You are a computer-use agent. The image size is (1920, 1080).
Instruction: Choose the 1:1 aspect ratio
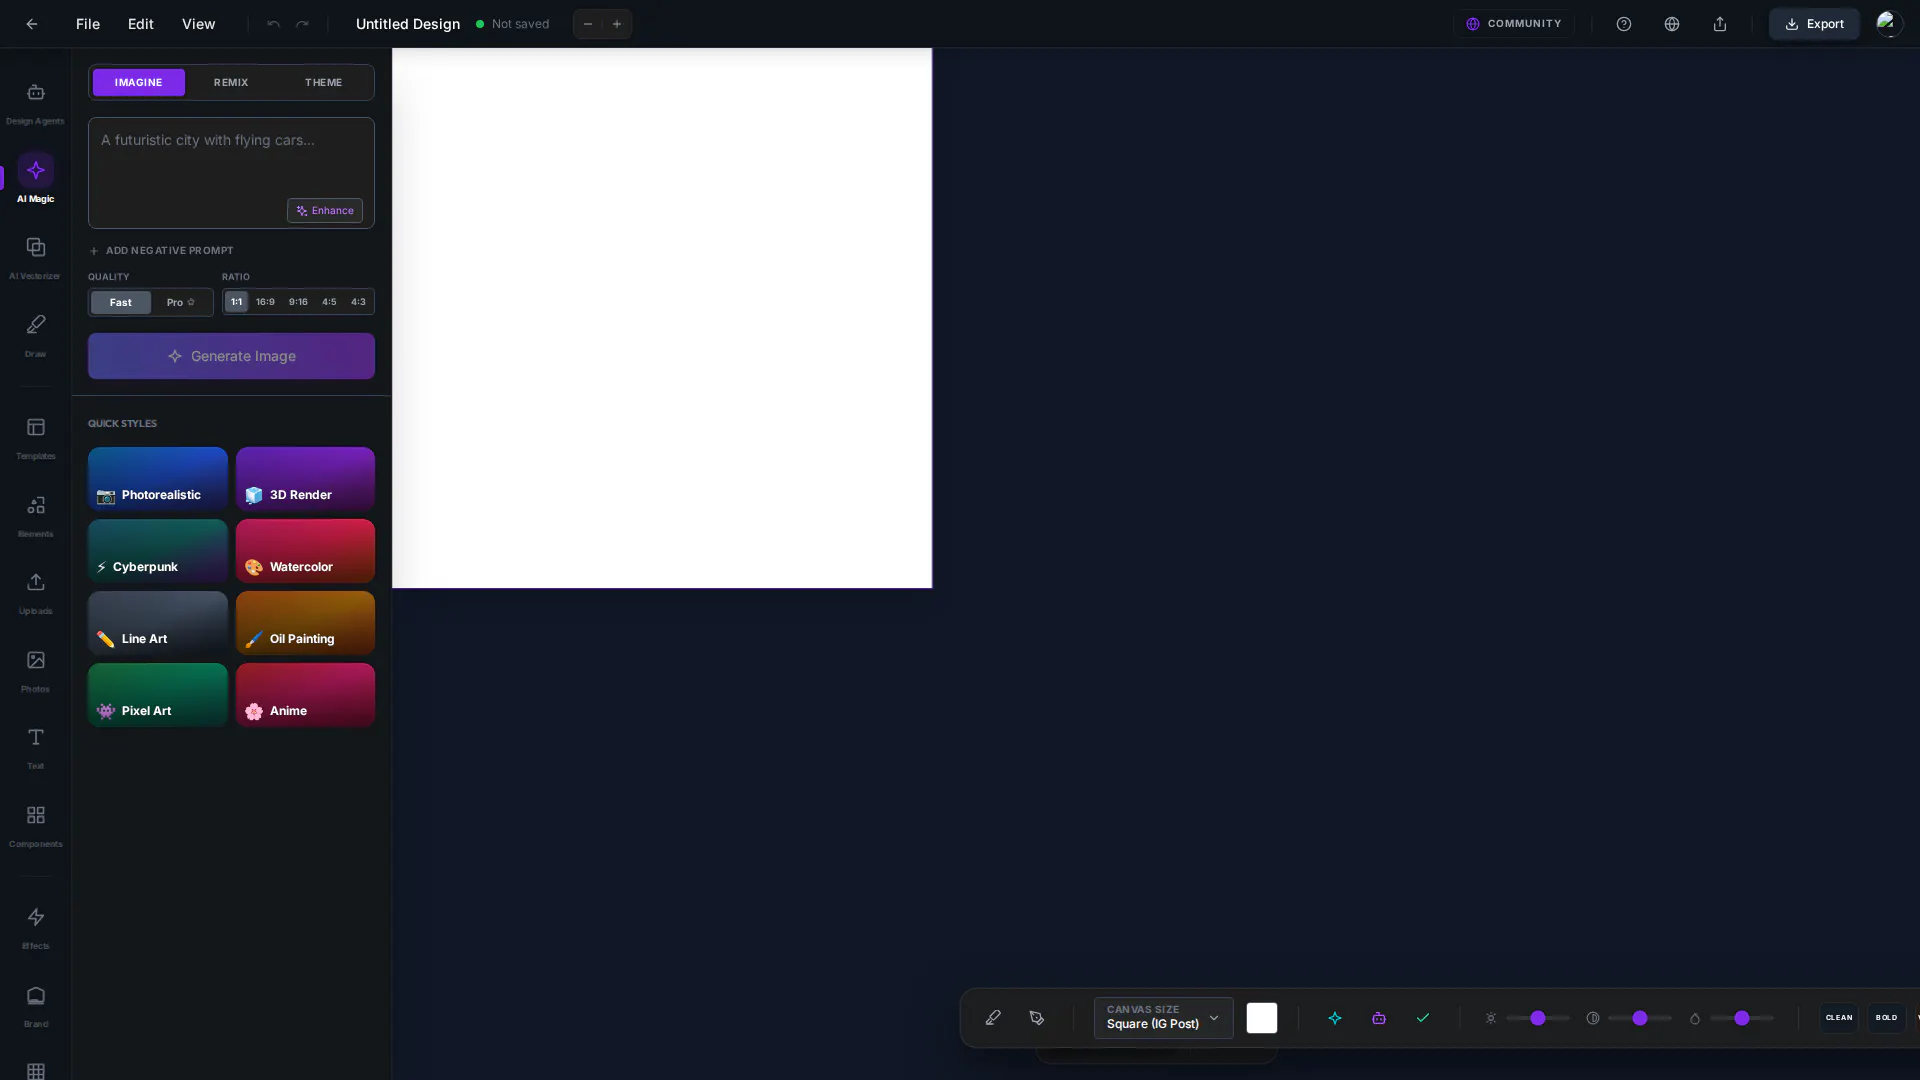pos(236,302)
